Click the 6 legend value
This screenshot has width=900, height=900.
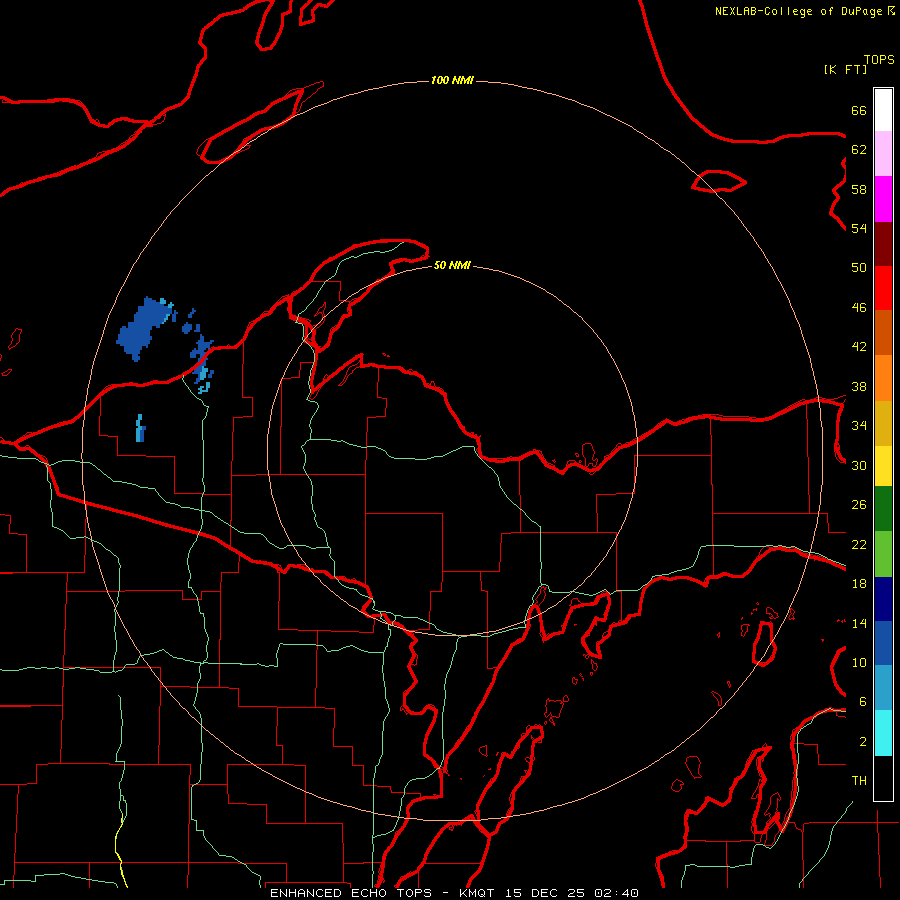(x=863, y=702)
